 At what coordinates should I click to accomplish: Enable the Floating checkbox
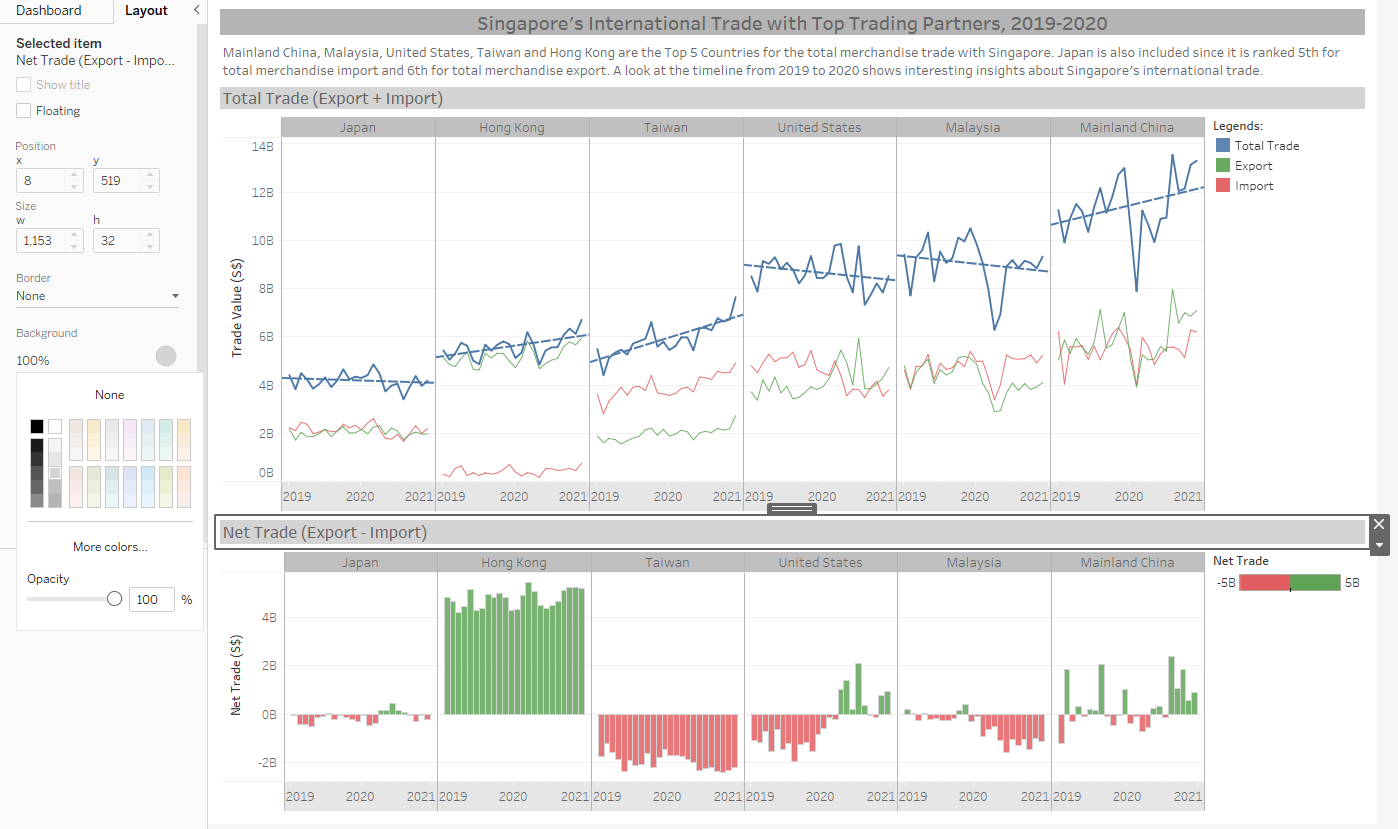pyautogui.click(x=24, y=111)
